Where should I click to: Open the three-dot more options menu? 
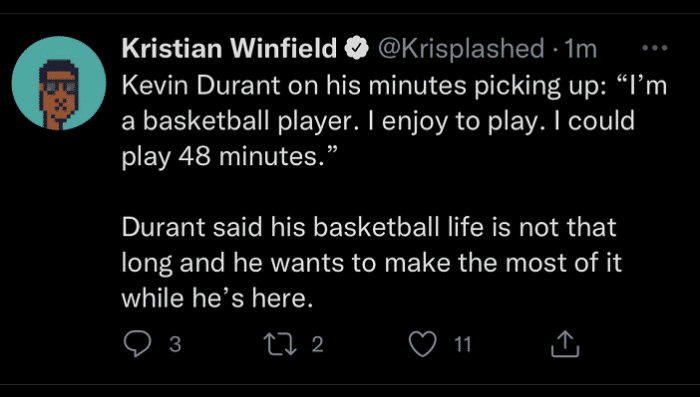pyautogui.click(x=654, y=47)
